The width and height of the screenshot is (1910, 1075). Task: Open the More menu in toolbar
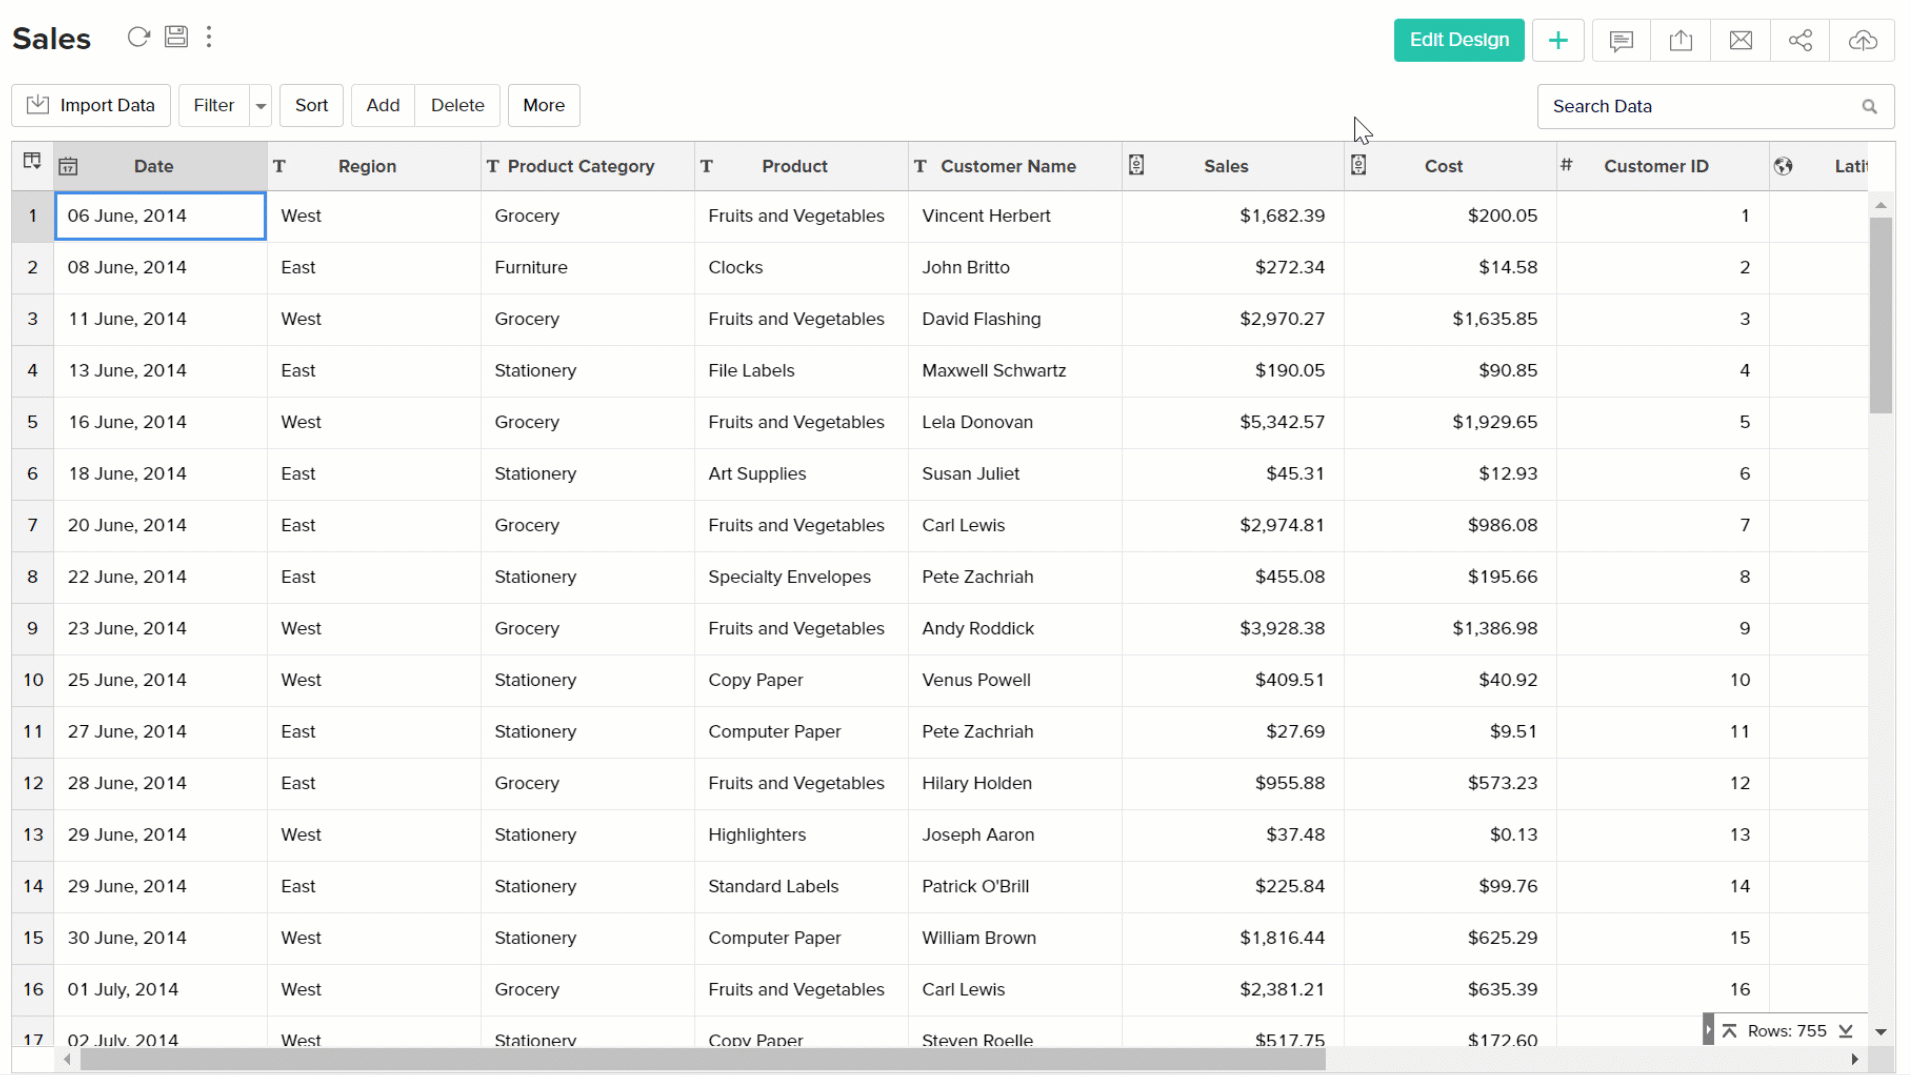[x=543, y=105]
